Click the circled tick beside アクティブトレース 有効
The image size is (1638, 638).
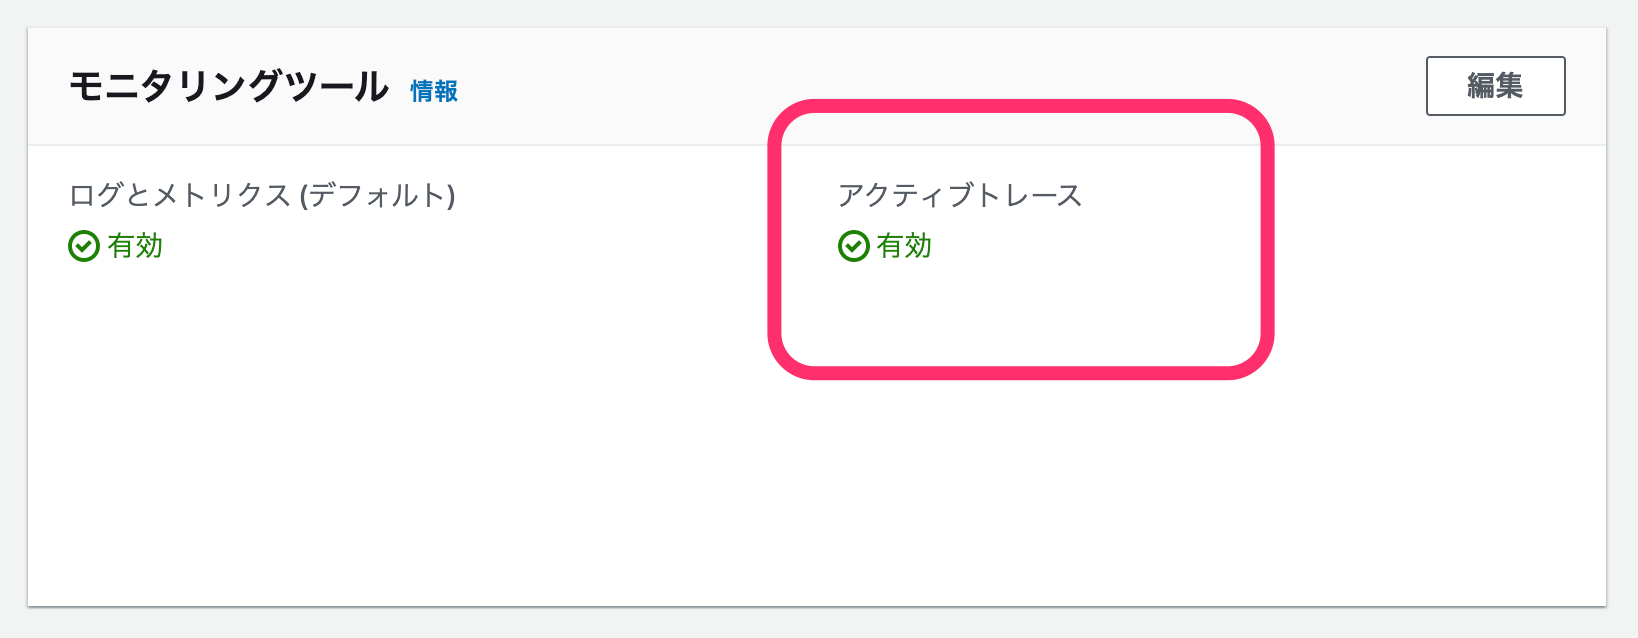tap(853, 246)
